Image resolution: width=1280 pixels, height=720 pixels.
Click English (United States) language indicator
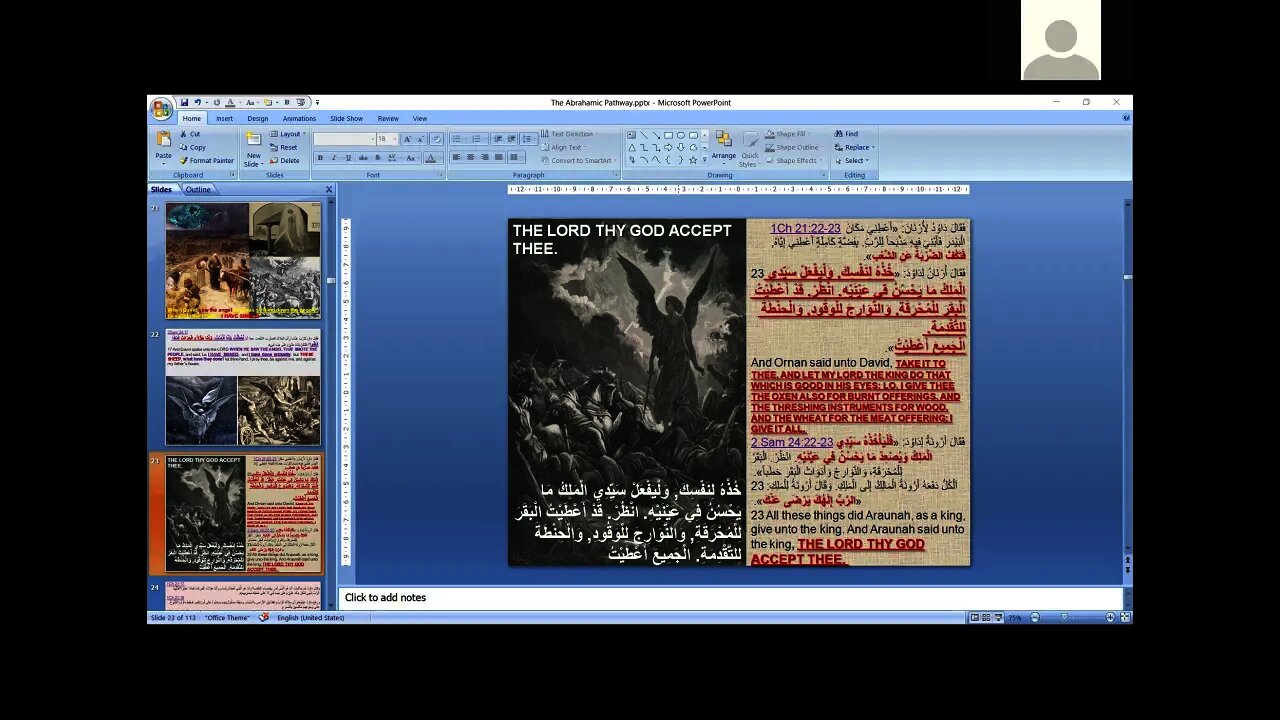point(310,618)
